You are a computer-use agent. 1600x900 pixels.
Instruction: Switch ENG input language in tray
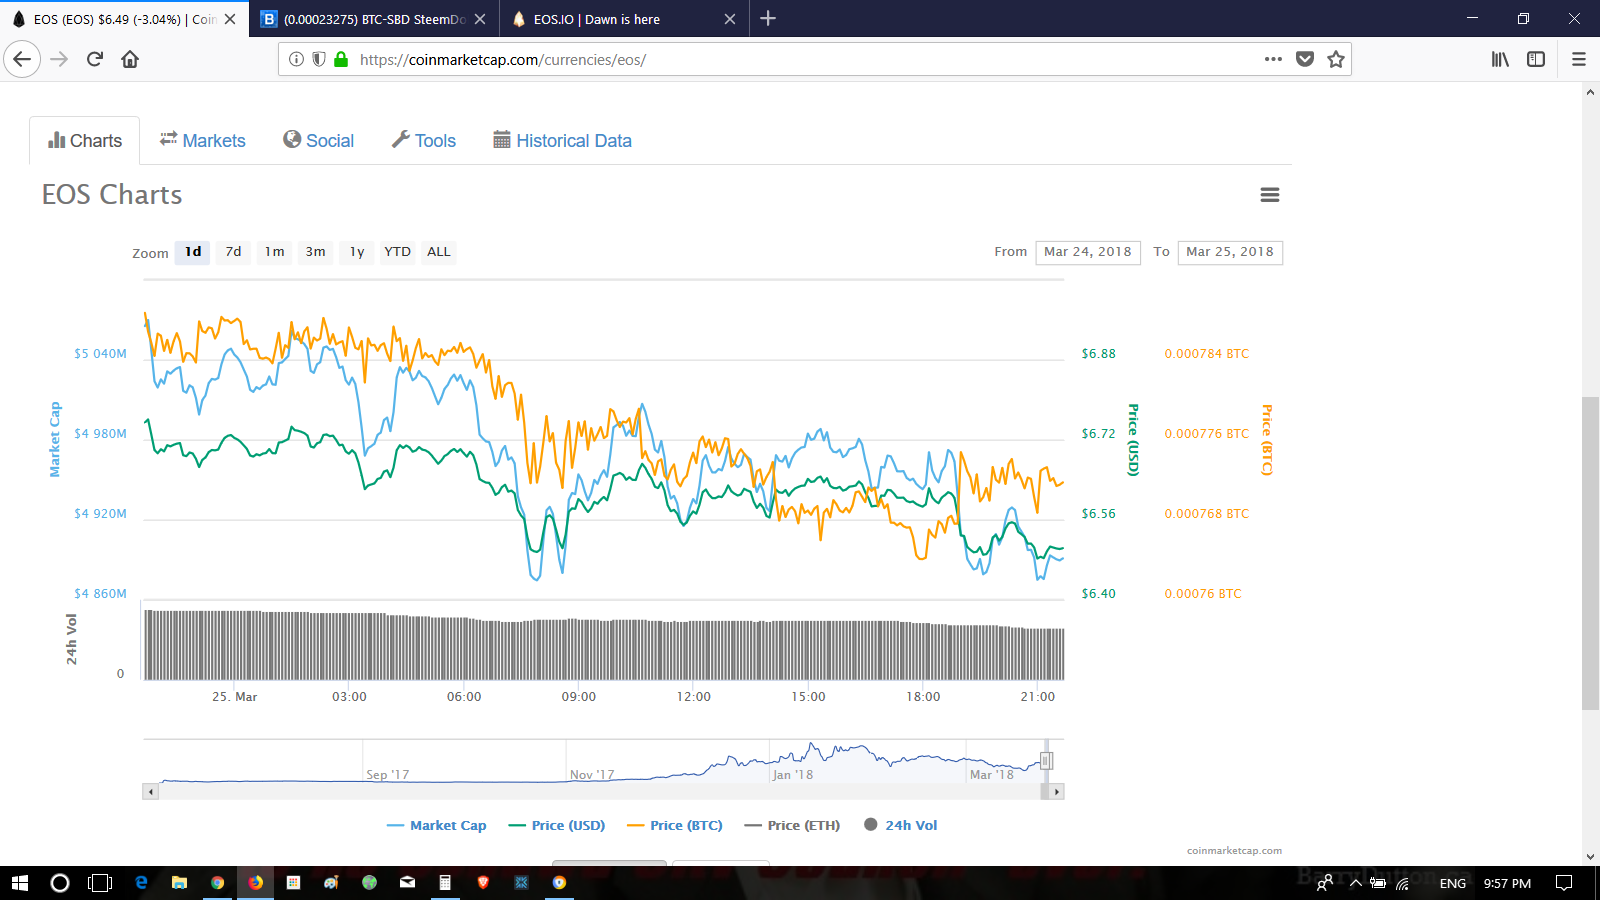pos(1453,883)
